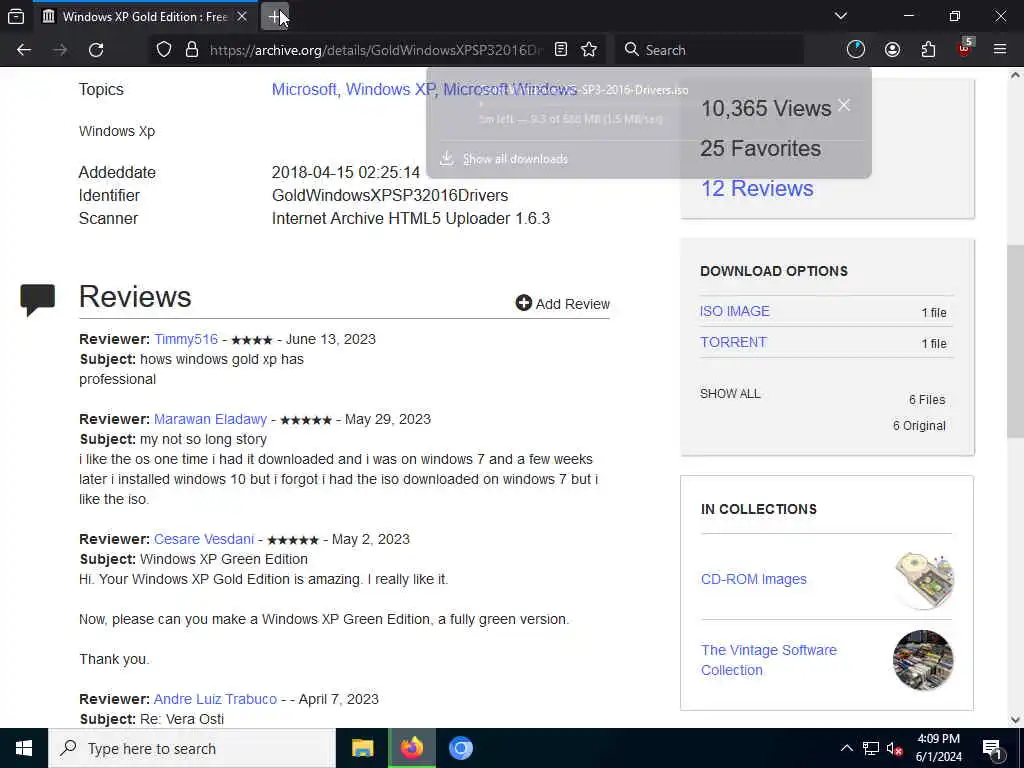
Task: Click the Add Review button
Action: pyautogui.click(x=562, y=304)
